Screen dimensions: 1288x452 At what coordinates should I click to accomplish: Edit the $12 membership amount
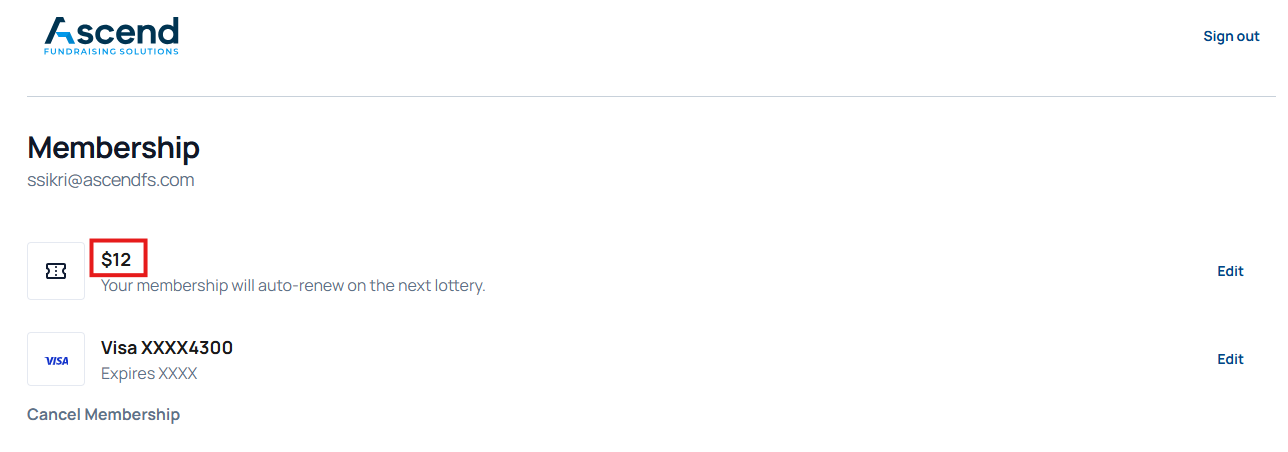[x=1230, y=271]
